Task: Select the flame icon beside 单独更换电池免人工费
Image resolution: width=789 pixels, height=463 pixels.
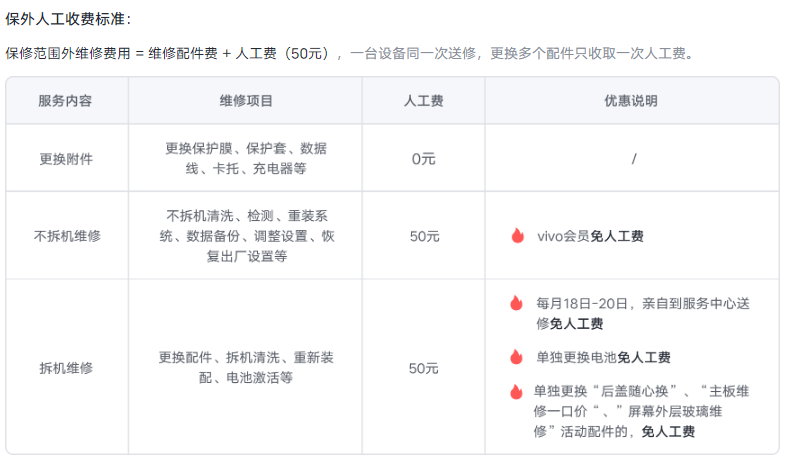Action: pos(517,357)
